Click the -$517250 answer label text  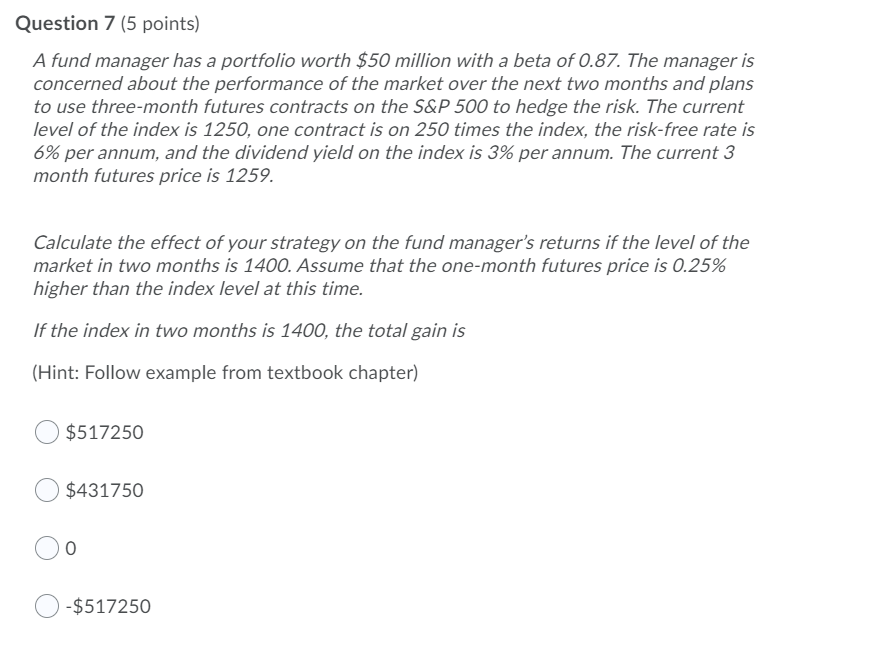(x=108, y=606)
